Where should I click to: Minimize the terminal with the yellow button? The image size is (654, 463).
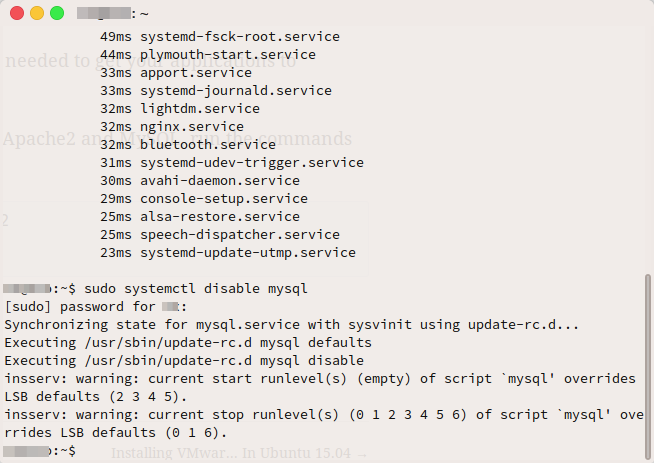37,13
